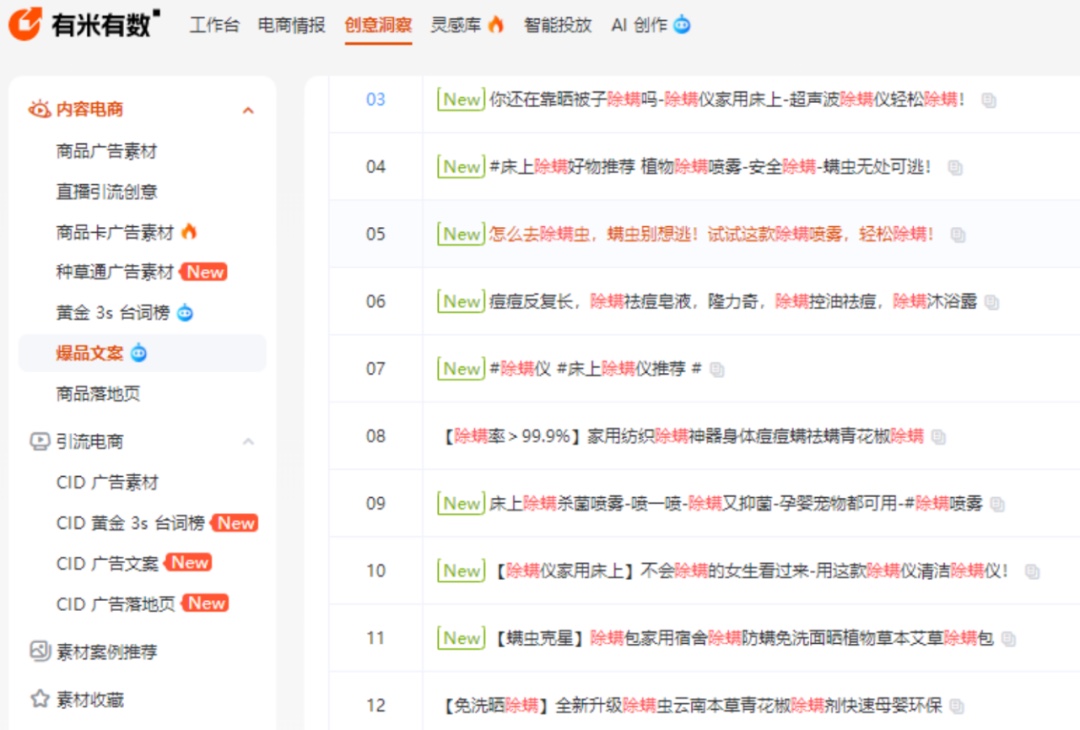Open the AI 创作 tab
Viewport: 1080px width, 730px height.
coord(639,25)
